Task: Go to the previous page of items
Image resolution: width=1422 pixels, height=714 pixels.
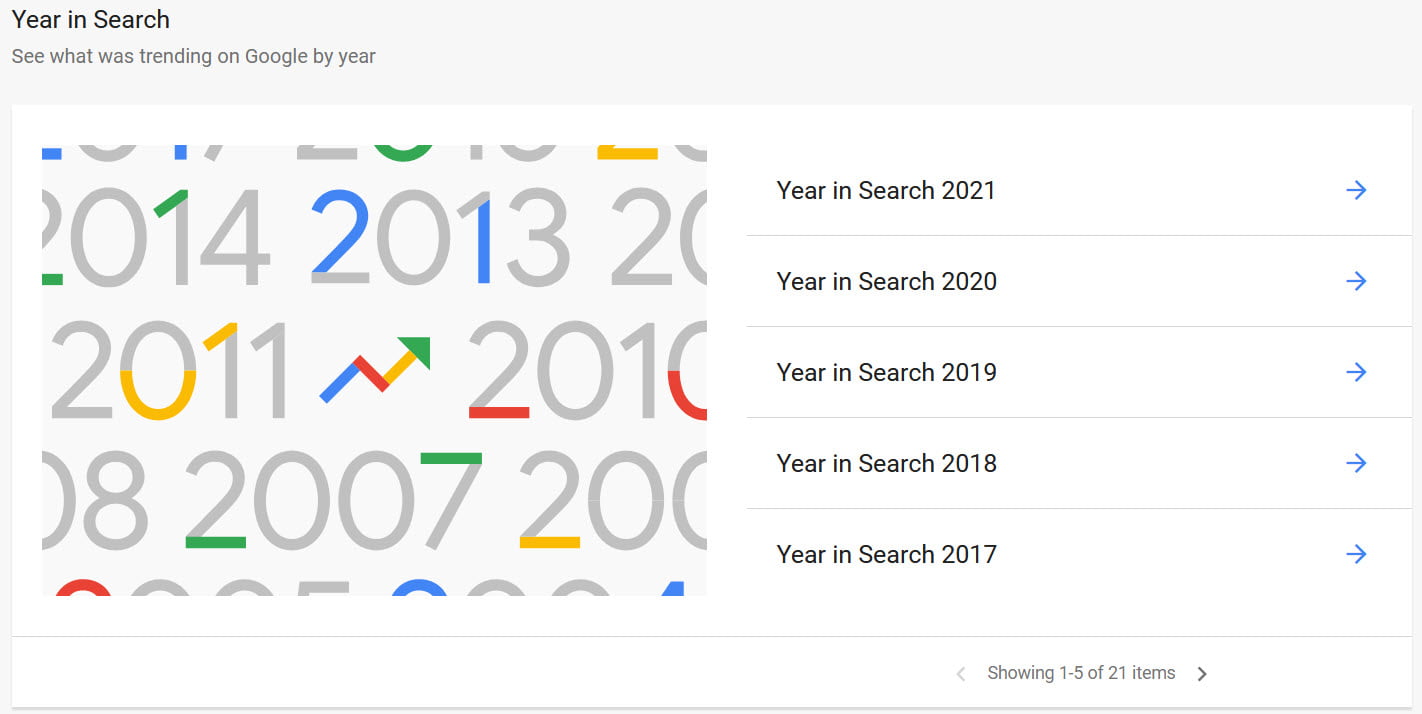Action: [x=961, y=674]
